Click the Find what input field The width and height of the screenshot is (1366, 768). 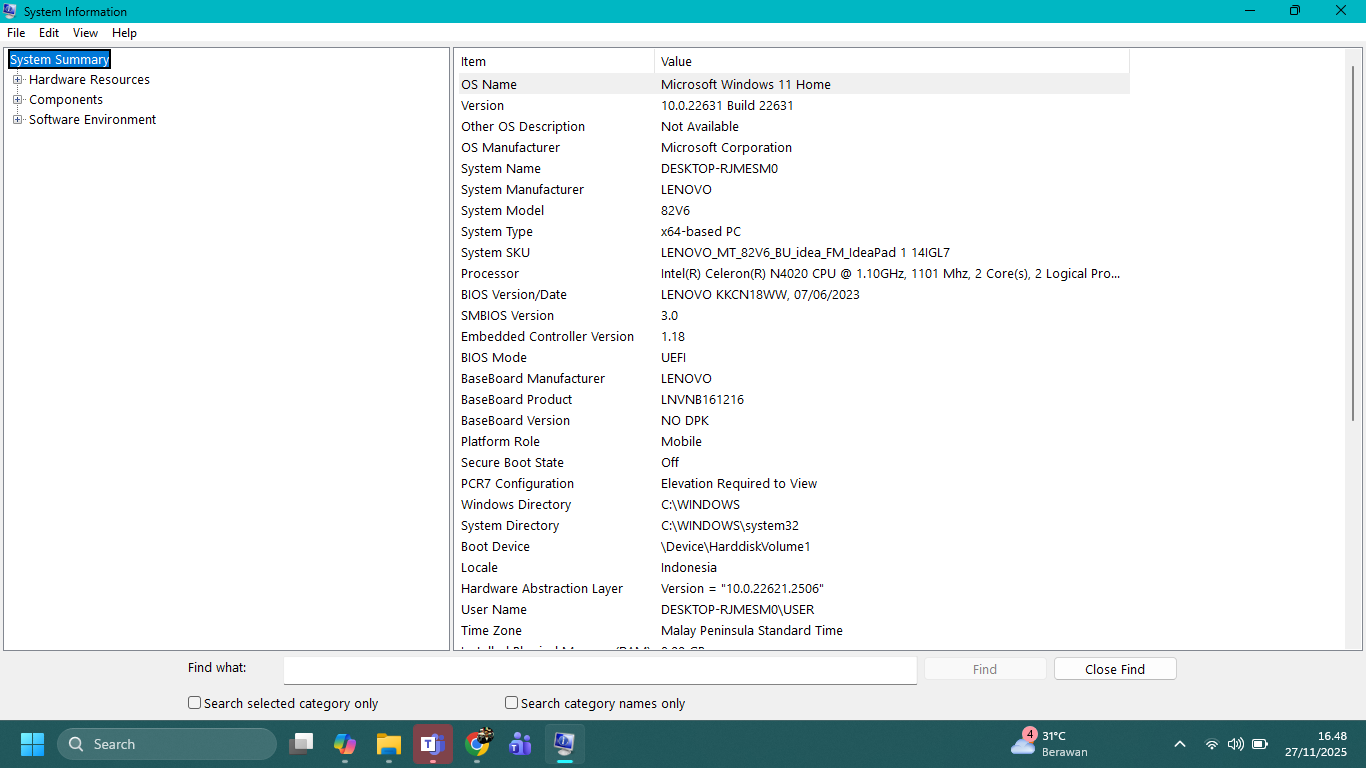[600, 670]
